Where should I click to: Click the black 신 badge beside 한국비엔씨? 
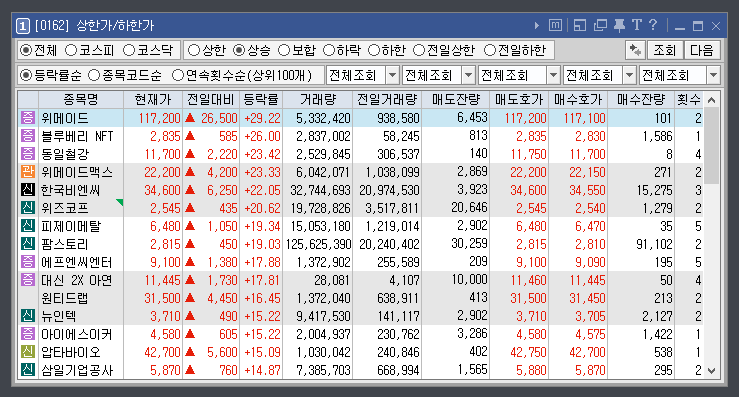pos(28,190)
